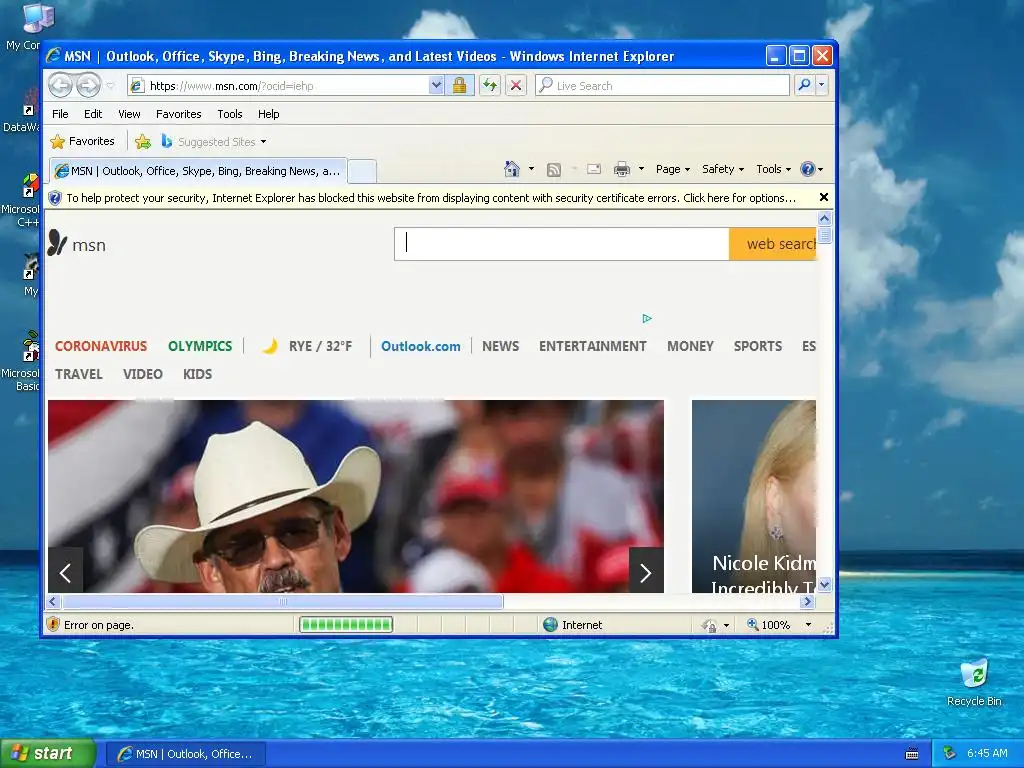Viewport: 1024px width, 768px height.
Task: Click Add to Favorites Bar star icon
Action: pos(142,142)
